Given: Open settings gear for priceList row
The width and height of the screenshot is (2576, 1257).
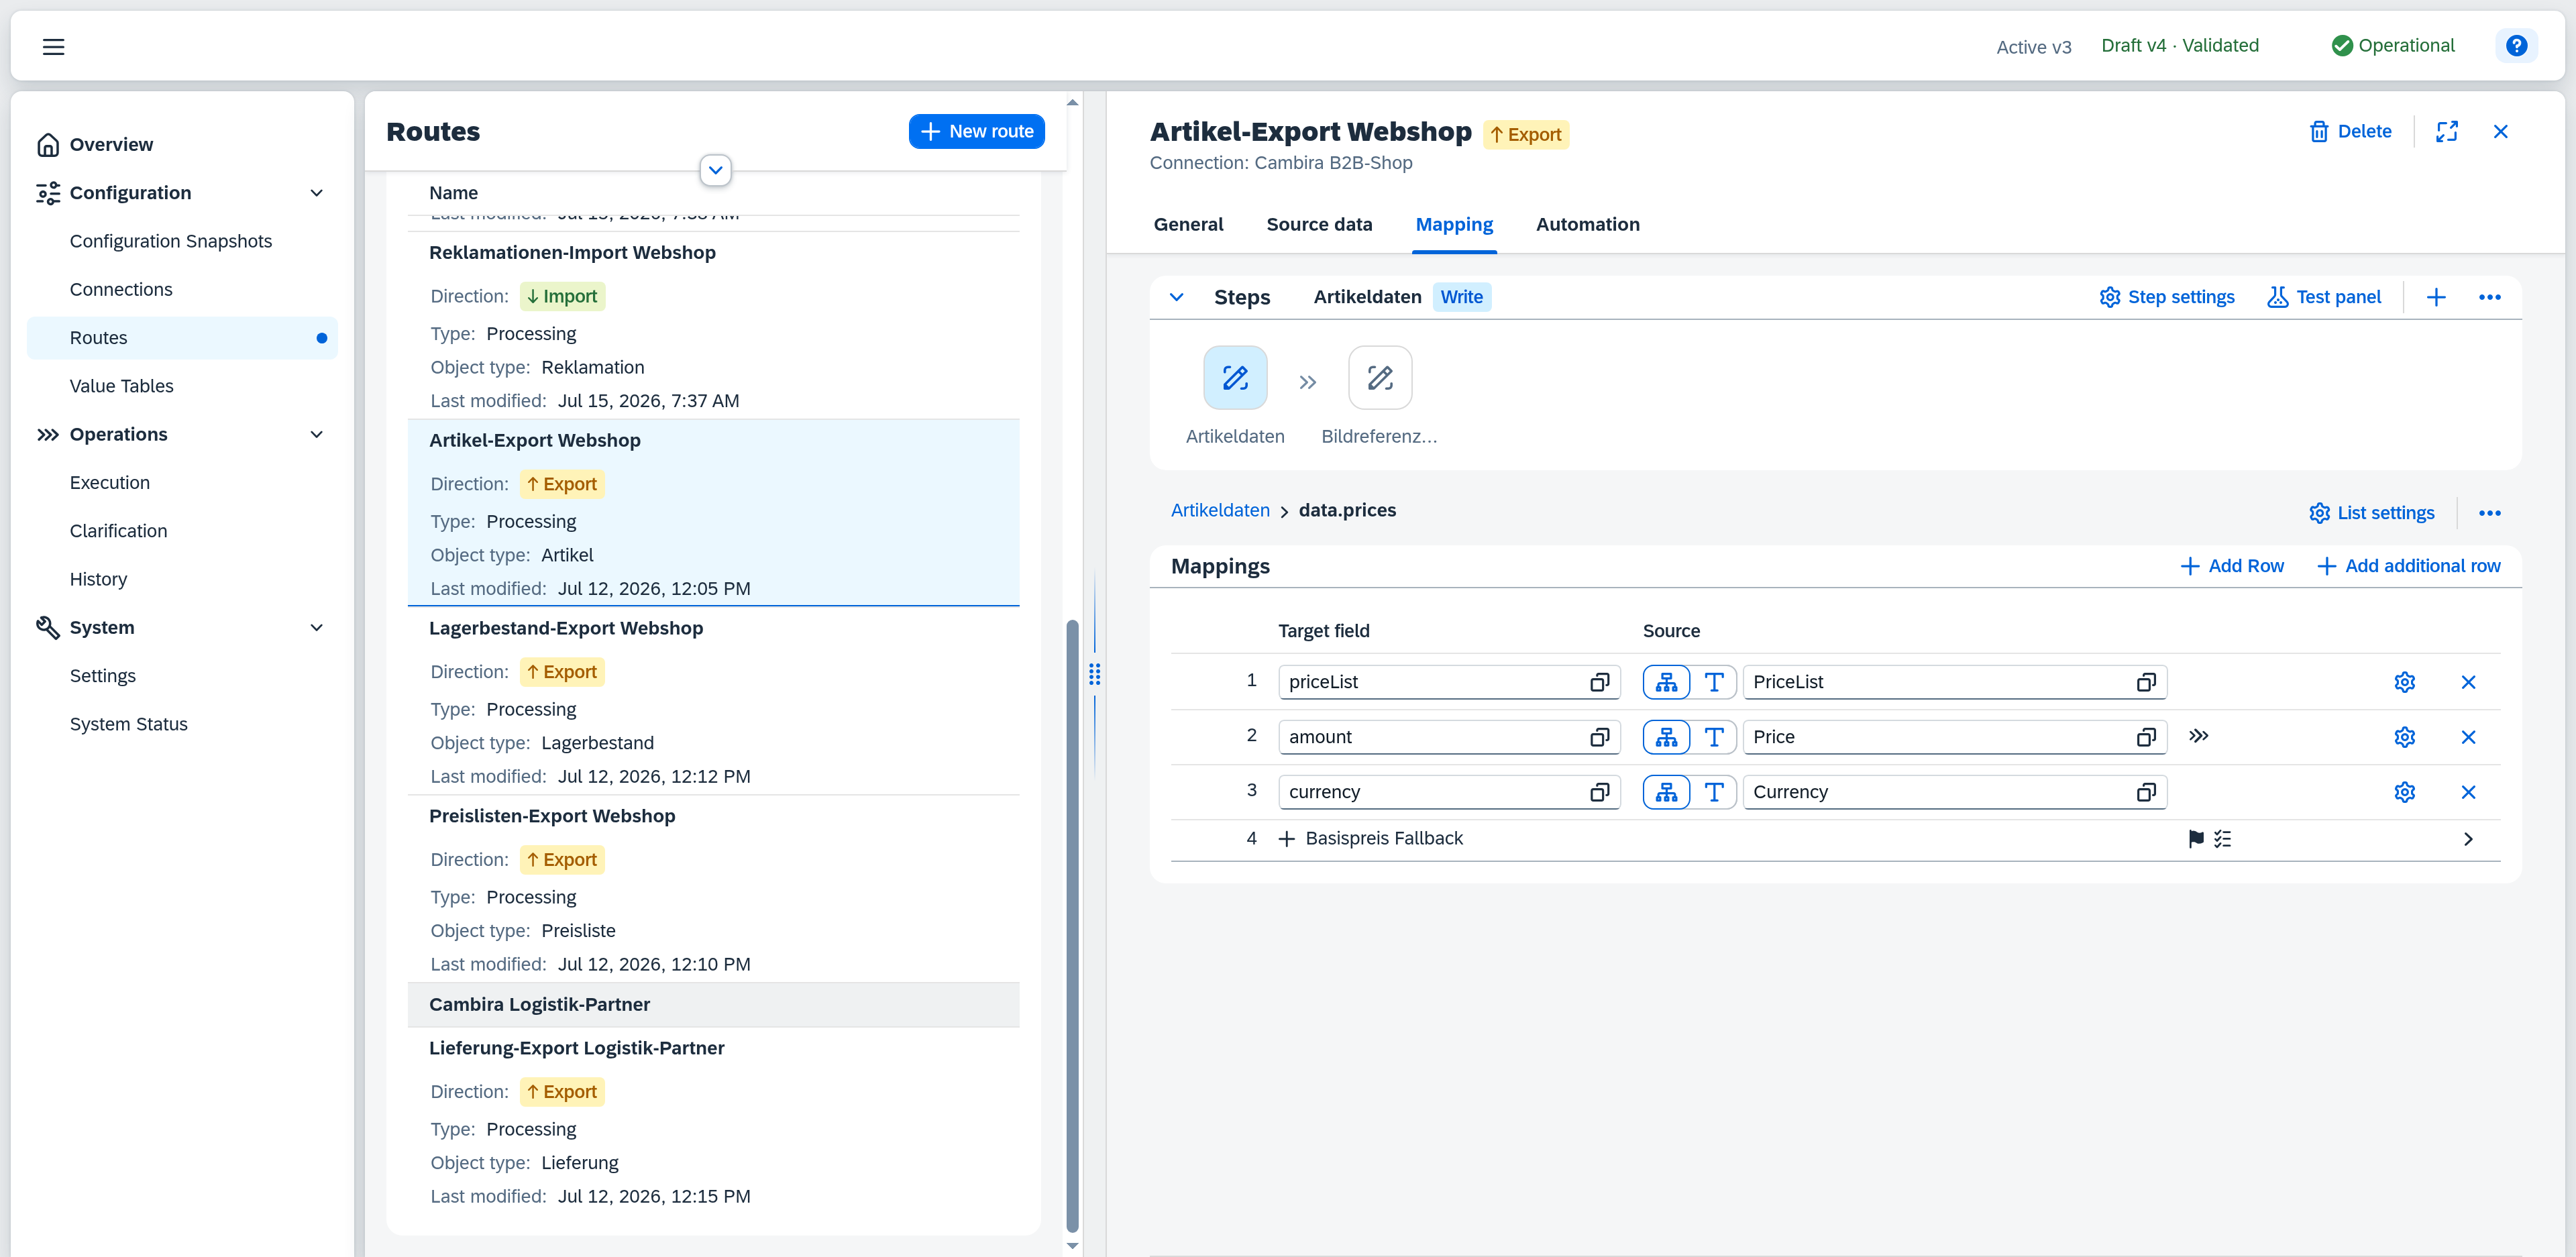Looking at the screenshot, I should coord(2404,682).
